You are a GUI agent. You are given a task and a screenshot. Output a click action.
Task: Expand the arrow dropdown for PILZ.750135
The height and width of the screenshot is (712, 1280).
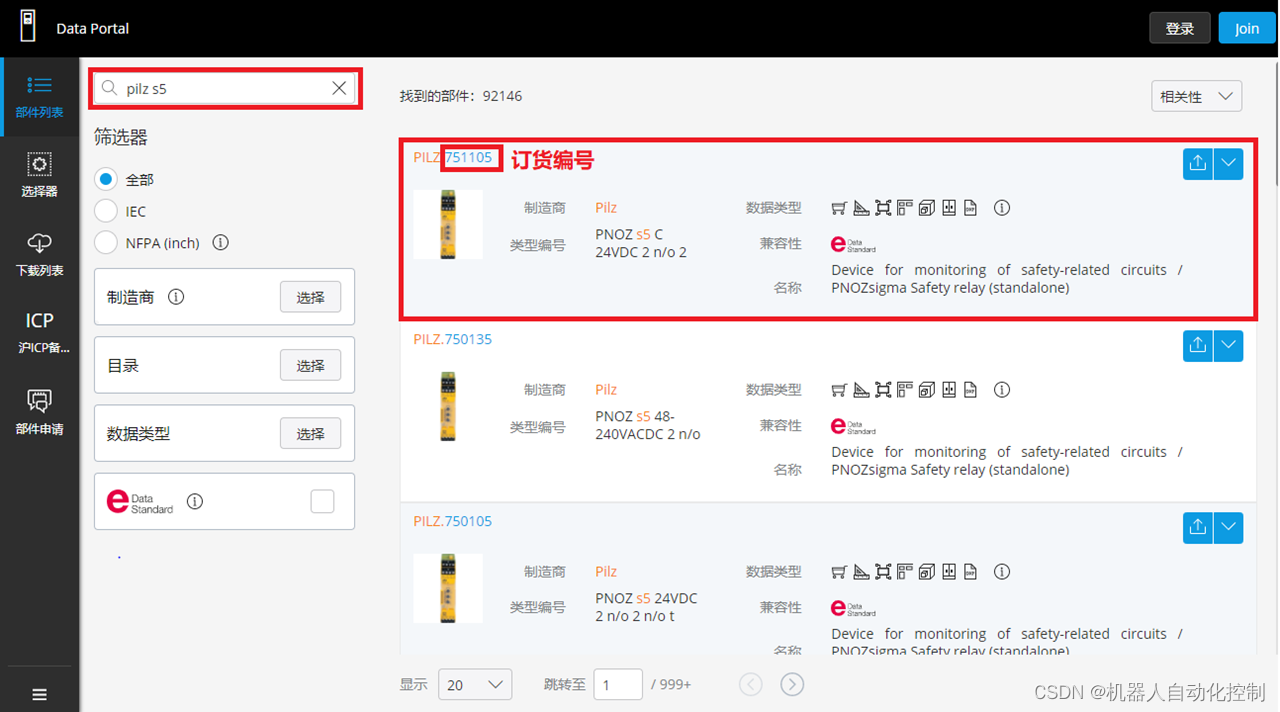[x=1228, y=346]
